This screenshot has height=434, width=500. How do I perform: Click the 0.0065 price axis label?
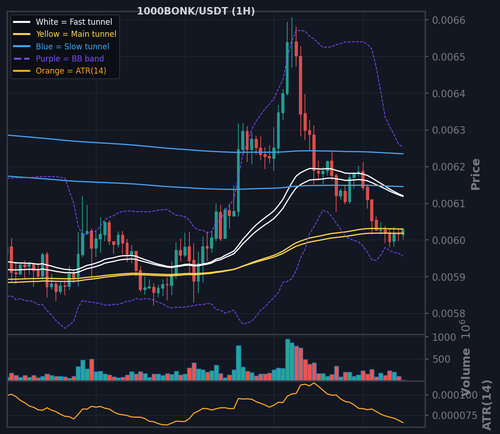449,57
